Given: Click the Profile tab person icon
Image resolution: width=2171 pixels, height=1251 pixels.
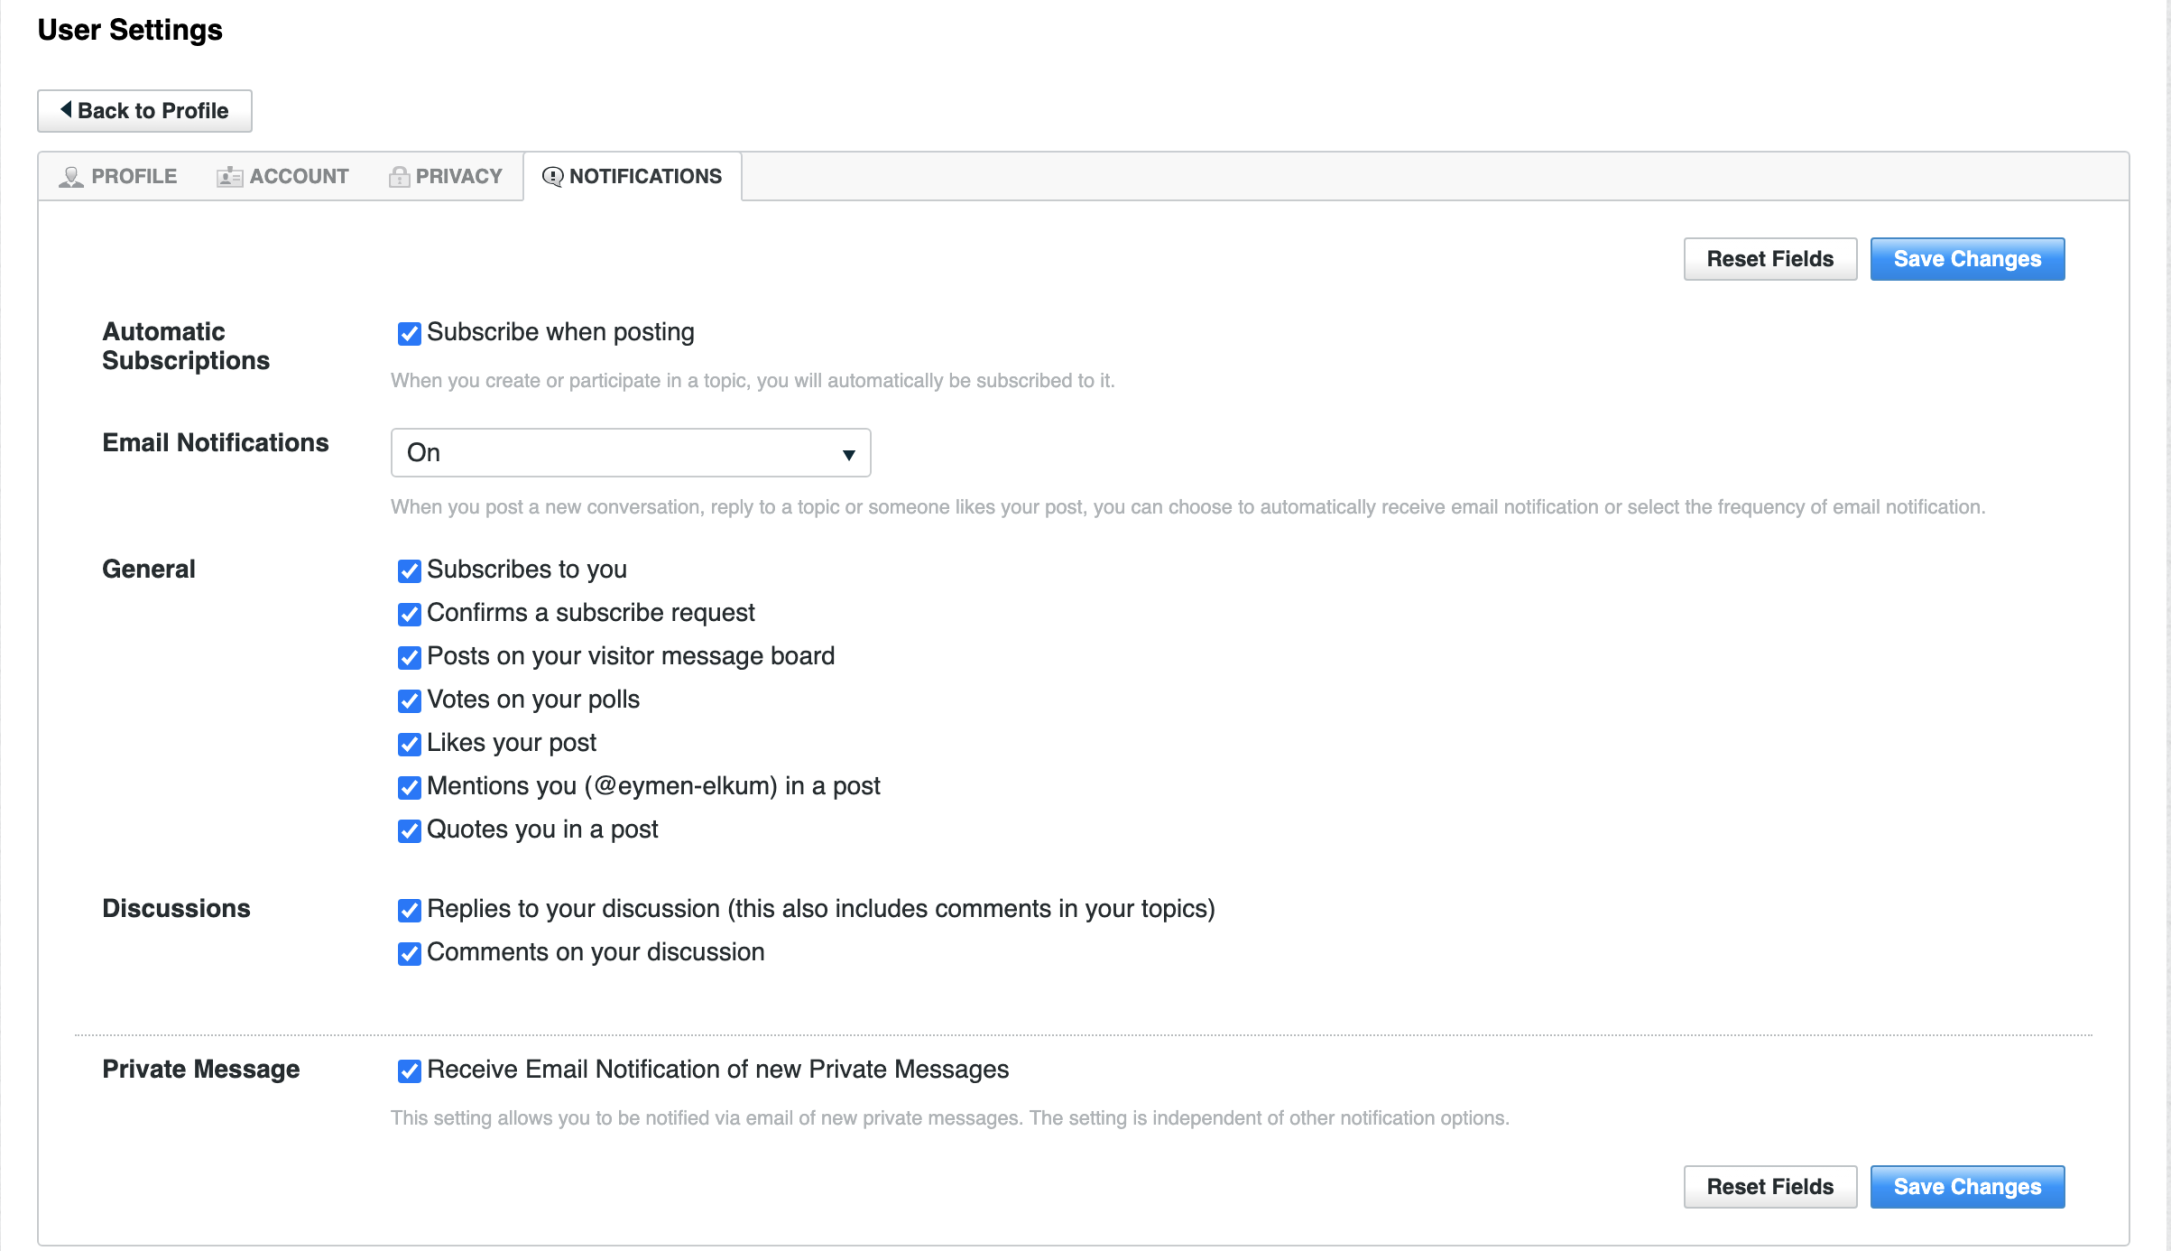Looking at the screenshot, I should tap(71, 177).
